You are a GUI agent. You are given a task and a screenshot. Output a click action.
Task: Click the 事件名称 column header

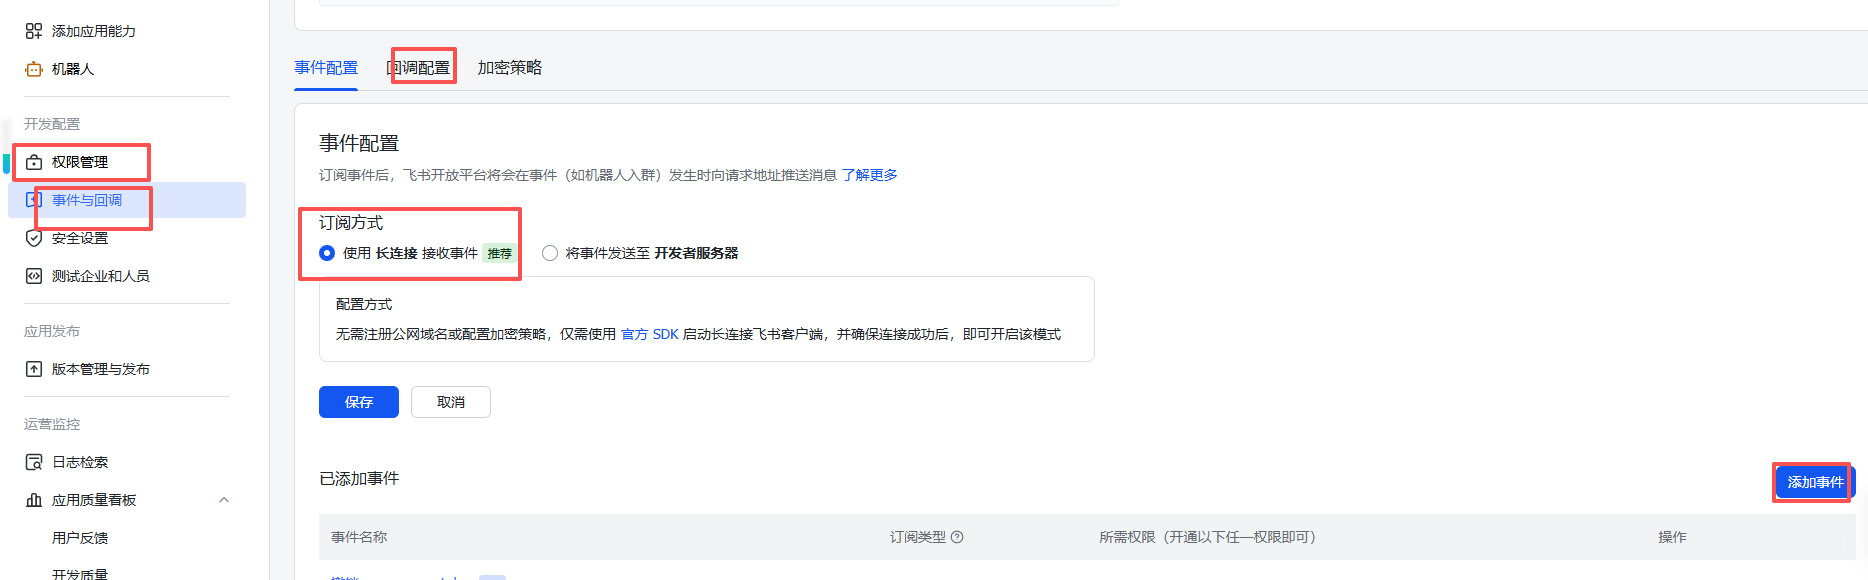tap(359, 537)
